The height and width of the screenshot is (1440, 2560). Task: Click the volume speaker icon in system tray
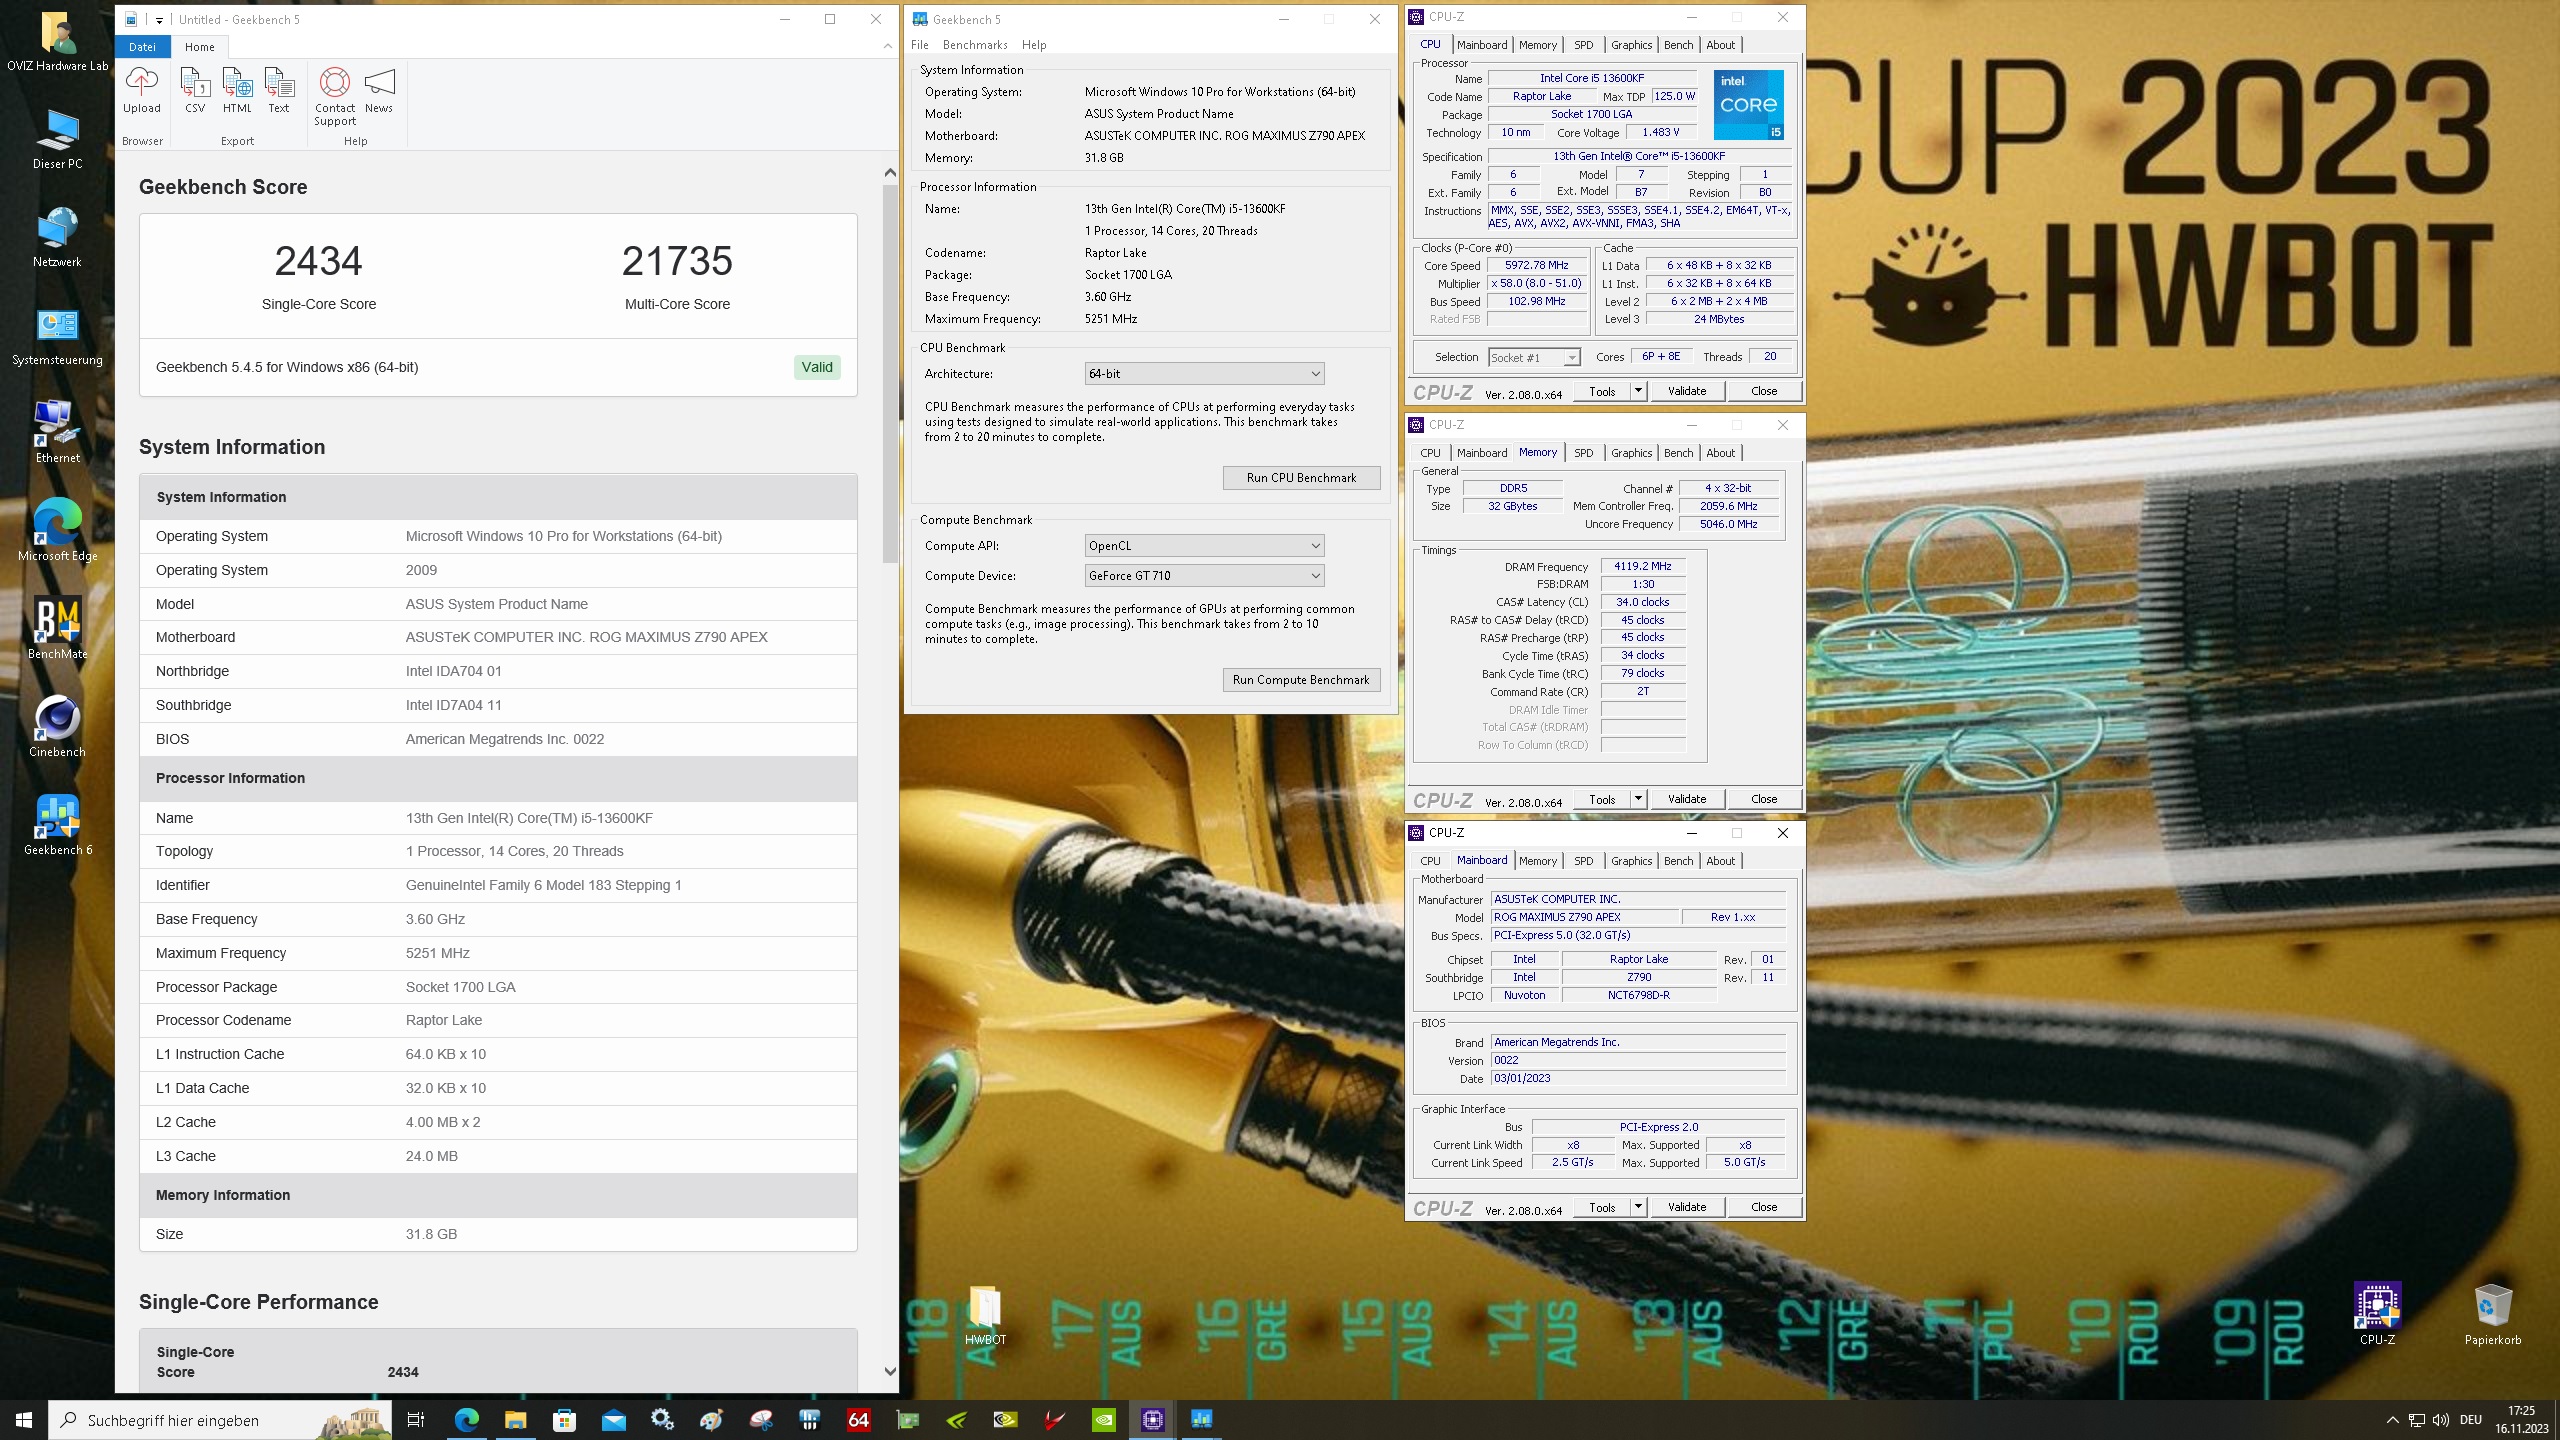(x=2440, y=1420)
